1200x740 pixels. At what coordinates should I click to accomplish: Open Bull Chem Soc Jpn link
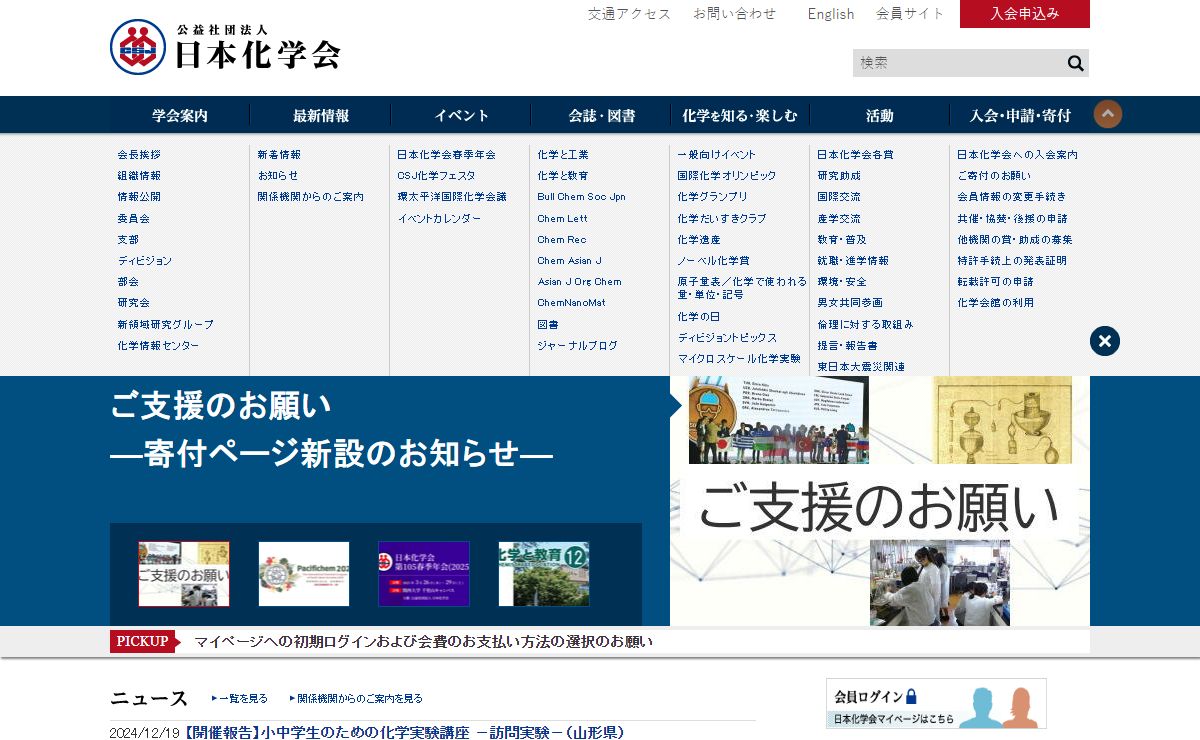point(581,197)
